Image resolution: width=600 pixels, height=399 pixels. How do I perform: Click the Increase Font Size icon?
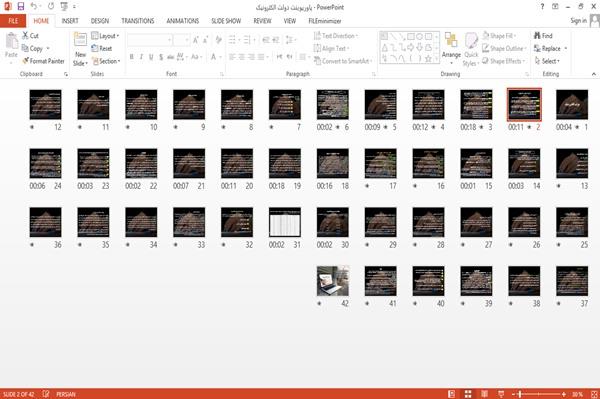[196, 40]
